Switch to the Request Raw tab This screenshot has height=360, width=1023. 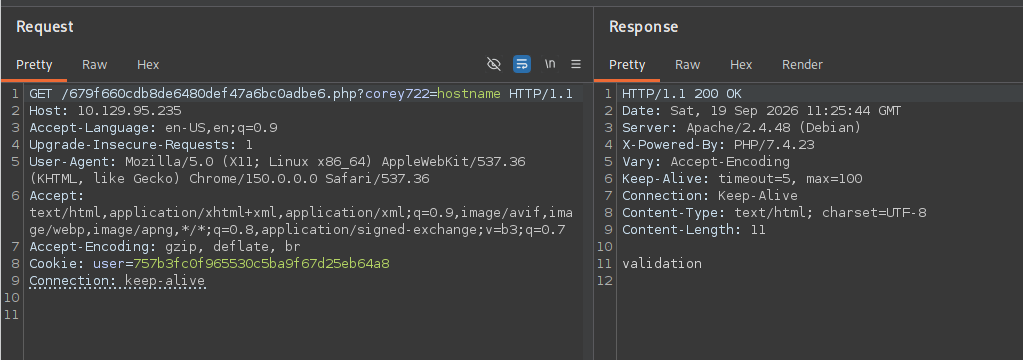(x=95, y=65)
